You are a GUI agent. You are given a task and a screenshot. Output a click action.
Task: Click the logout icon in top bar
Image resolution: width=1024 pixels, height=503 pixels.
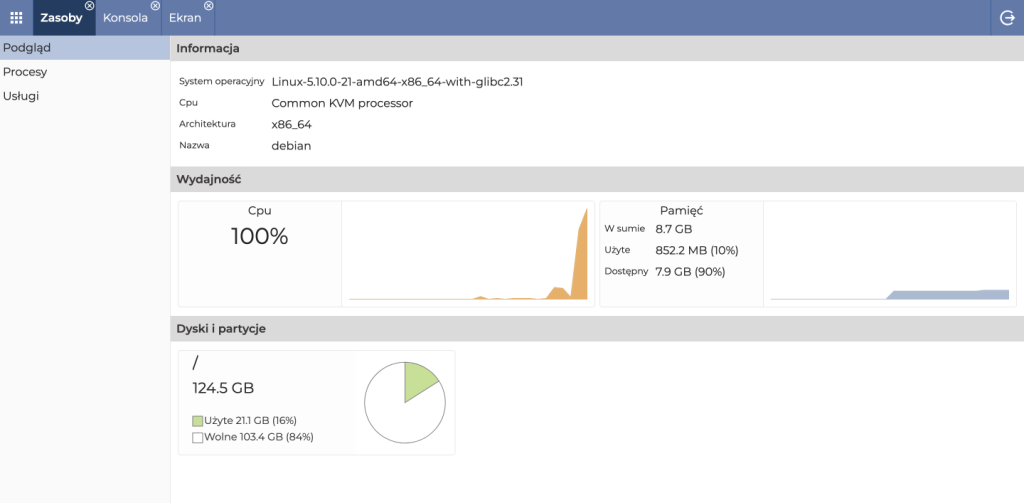tap(1007, 18)
